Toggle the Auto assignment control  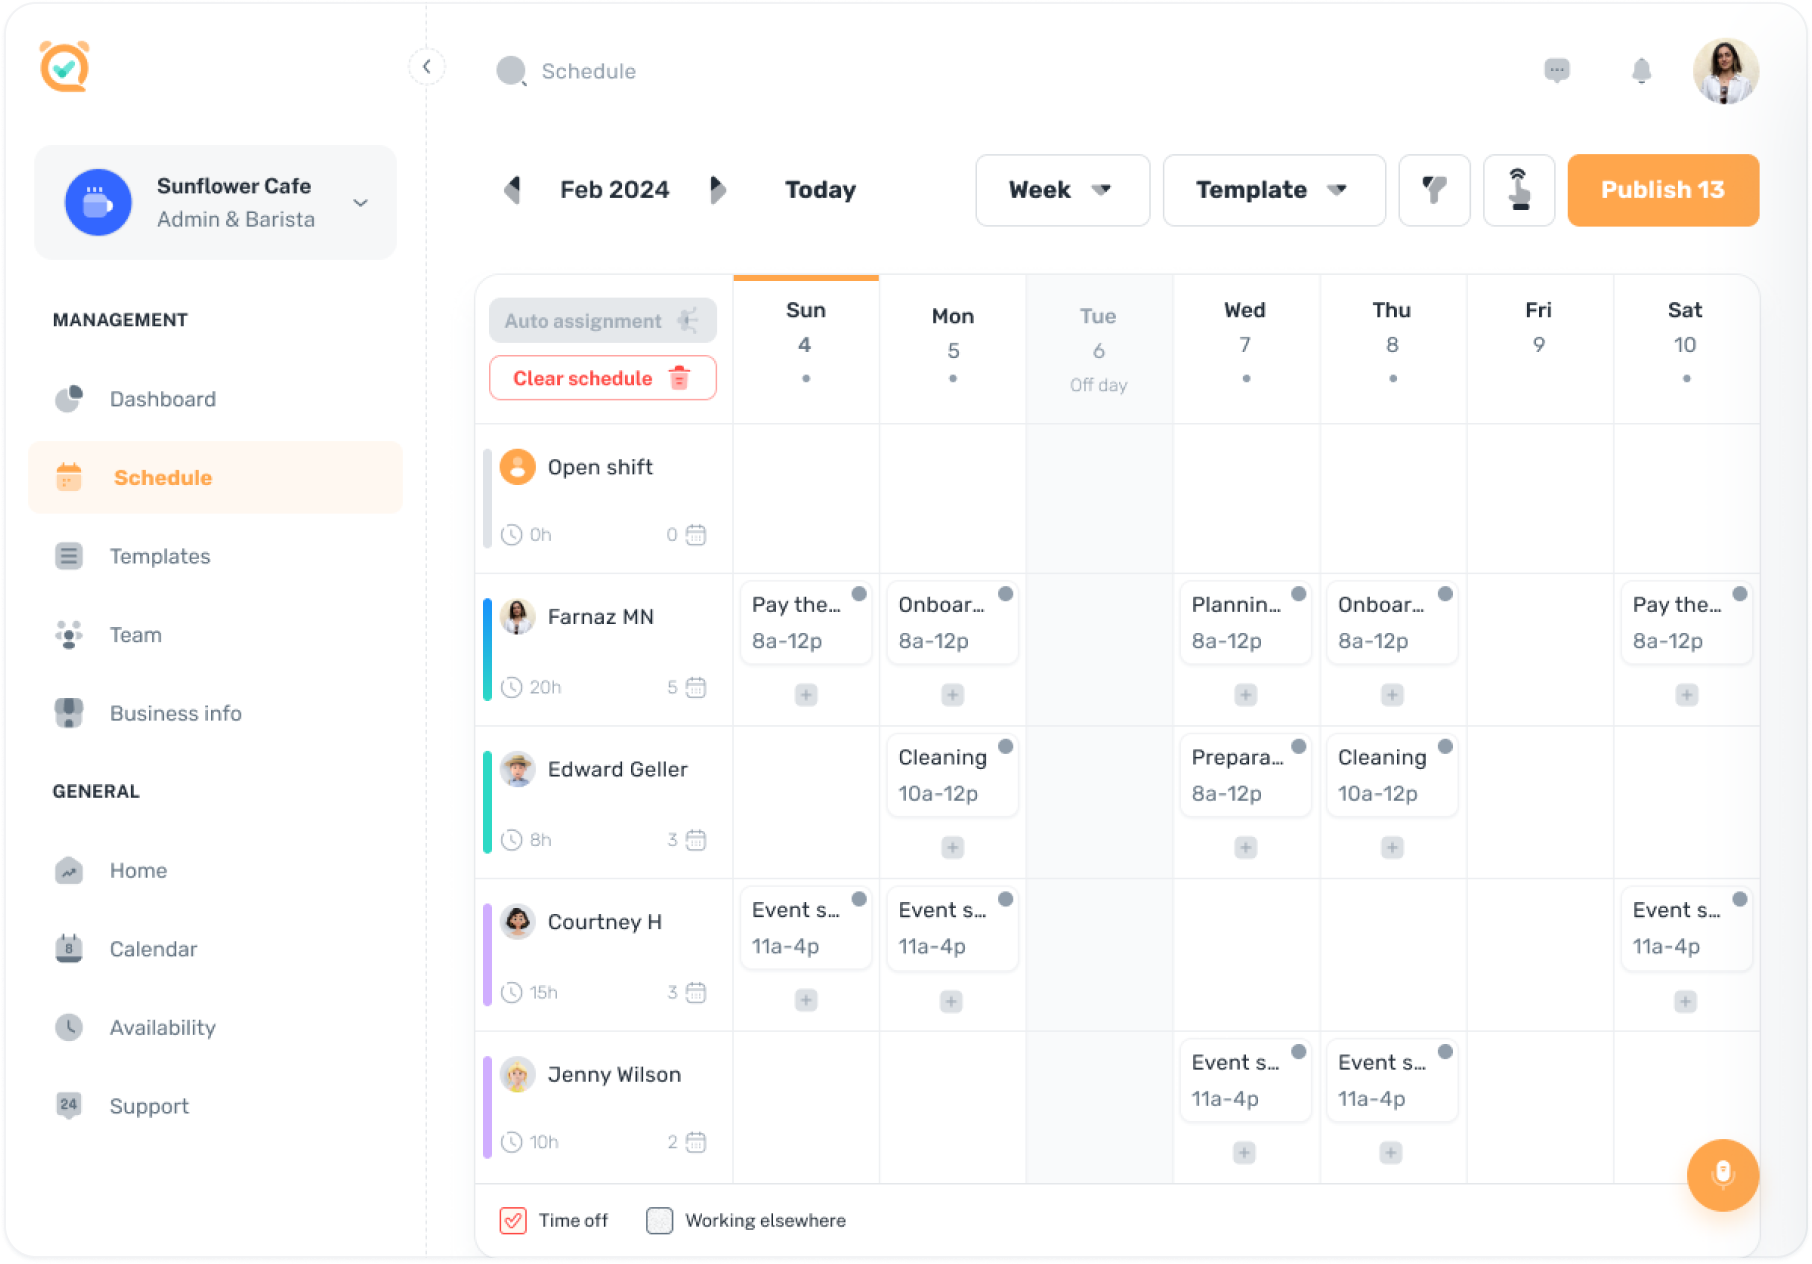coord(602,320)
